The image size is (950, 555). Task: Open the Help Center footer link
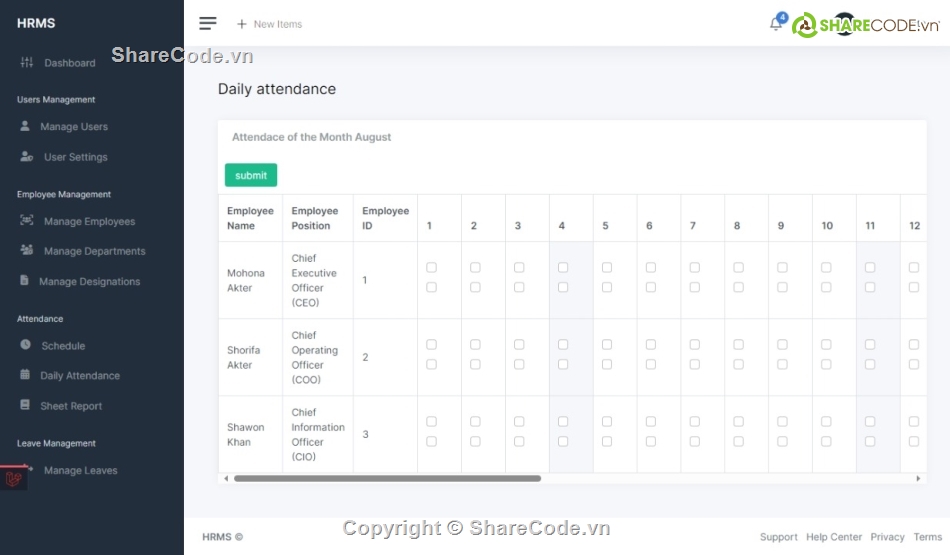tap(834, 537)
